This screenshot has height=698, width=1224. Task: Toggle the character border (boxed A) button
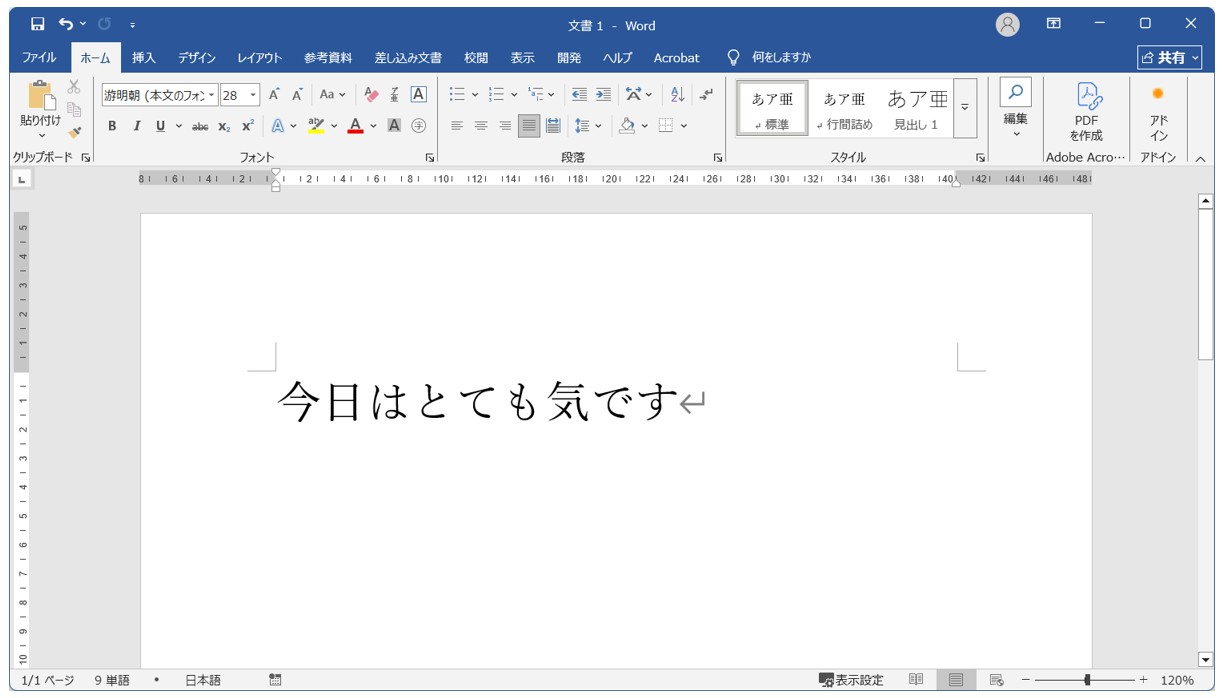coord(419,95)
